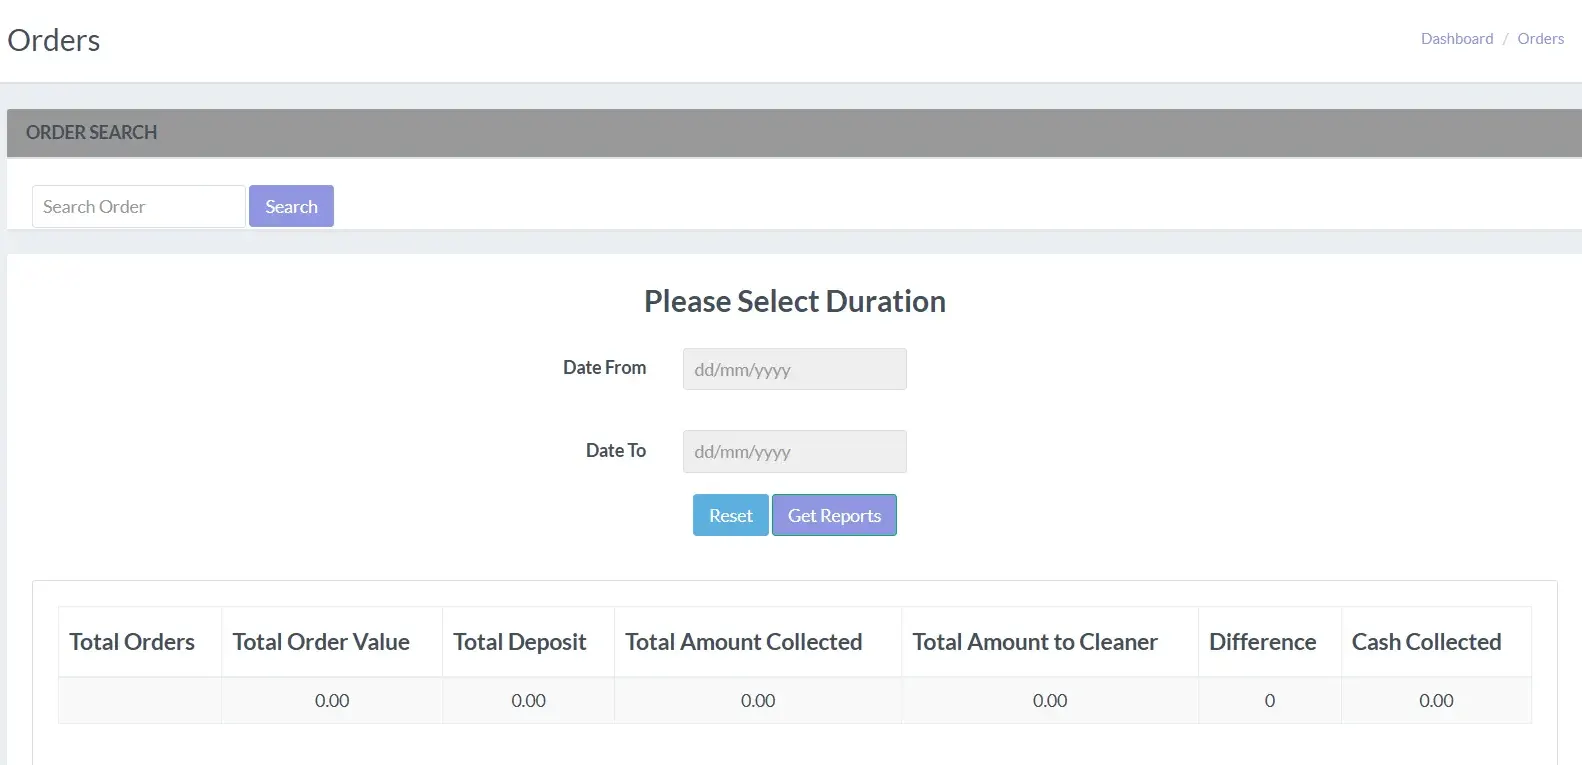Click the ORDER SEARCH panel header
This screenshot has width=1582, height=765.
[x=91, y=133]
